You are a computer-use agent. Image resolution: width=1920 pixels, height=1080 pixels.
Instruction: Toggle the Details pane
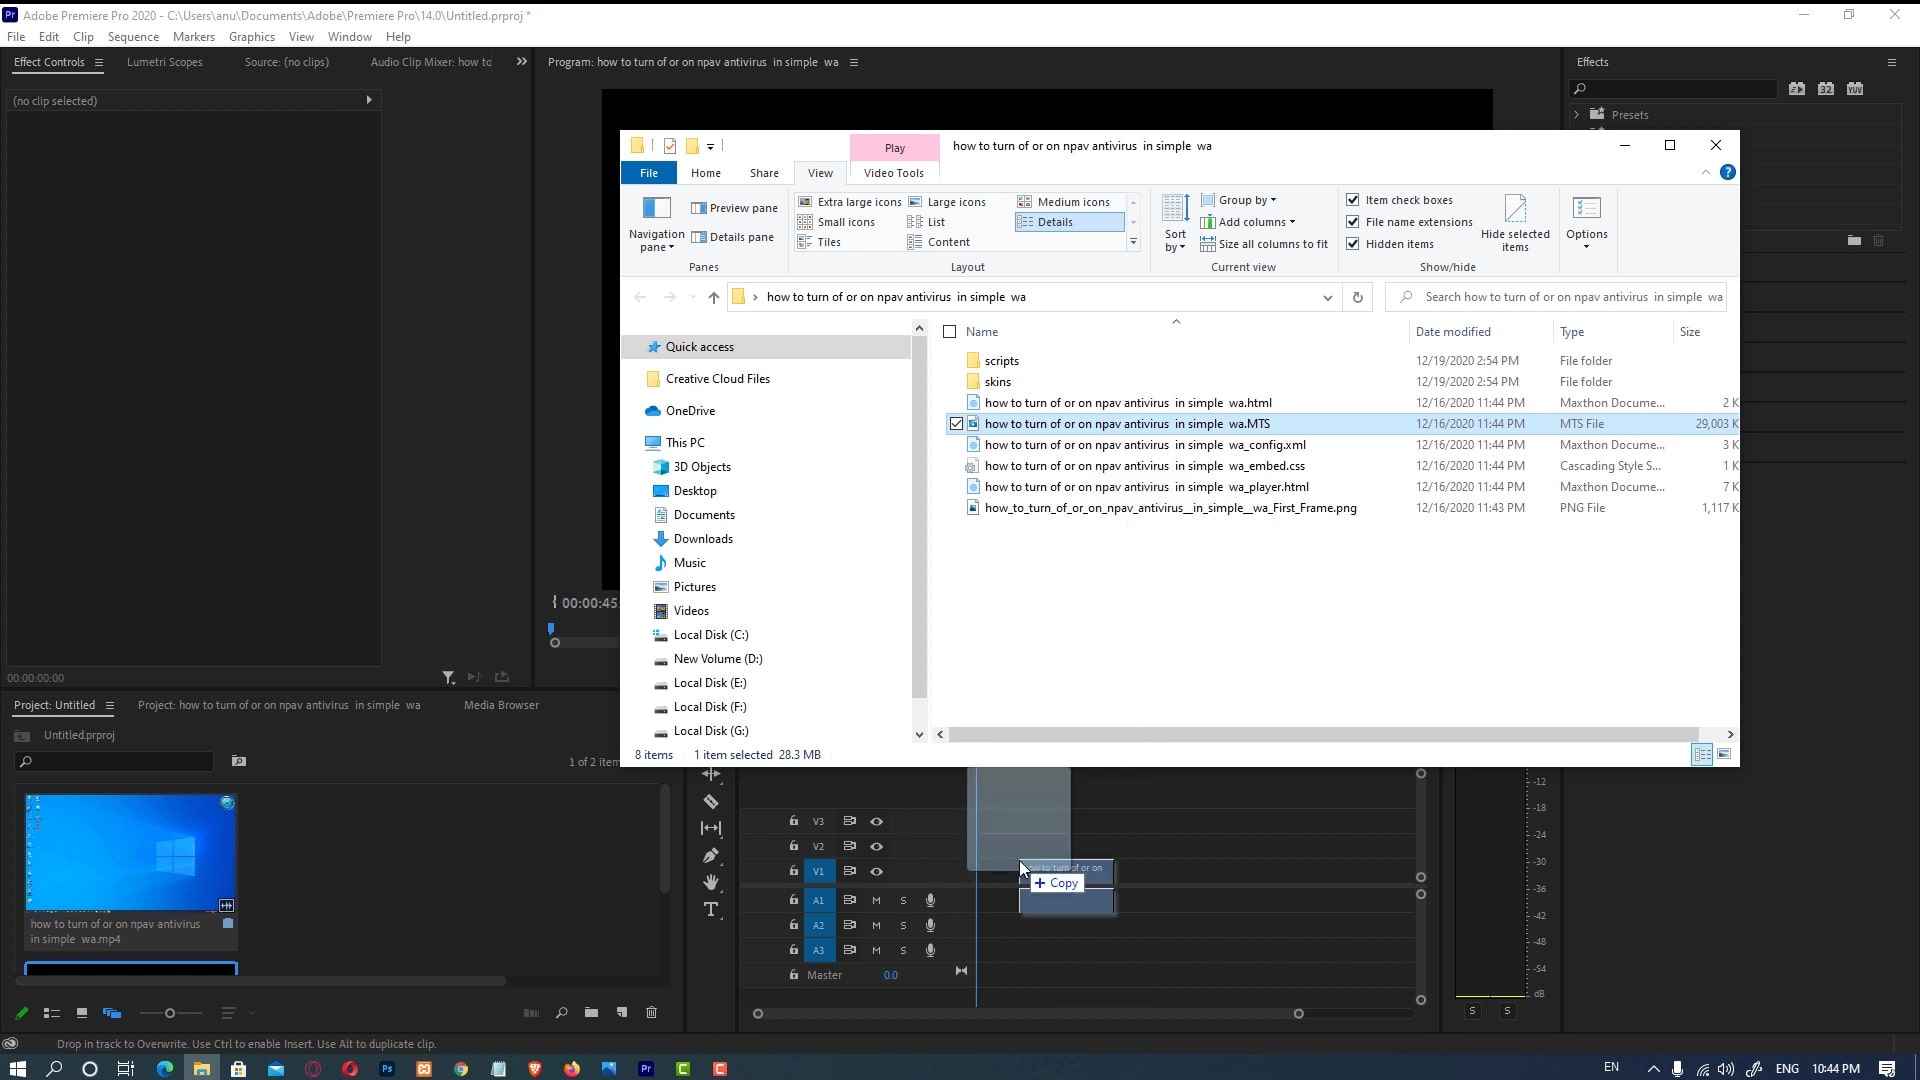coord(732,237)
